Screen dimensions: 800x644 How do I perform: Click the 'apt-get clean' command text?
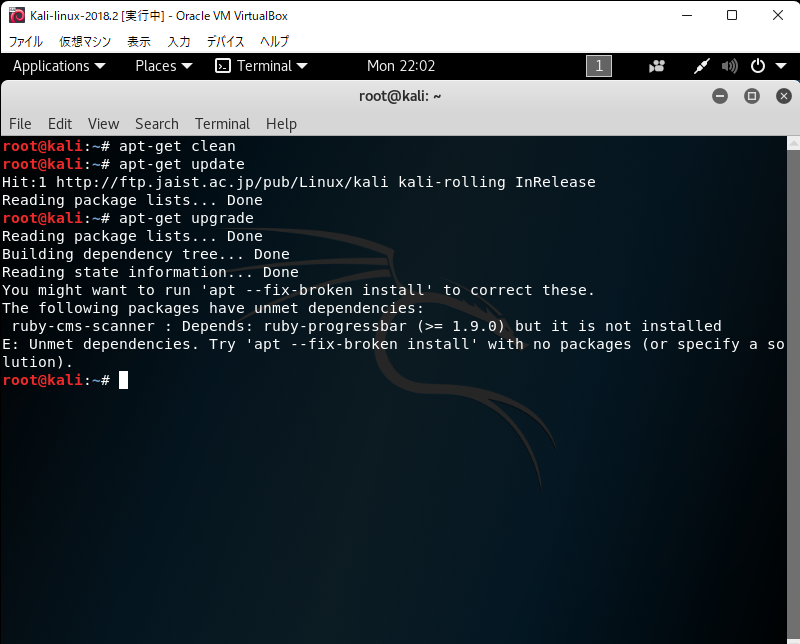[177, 146]
